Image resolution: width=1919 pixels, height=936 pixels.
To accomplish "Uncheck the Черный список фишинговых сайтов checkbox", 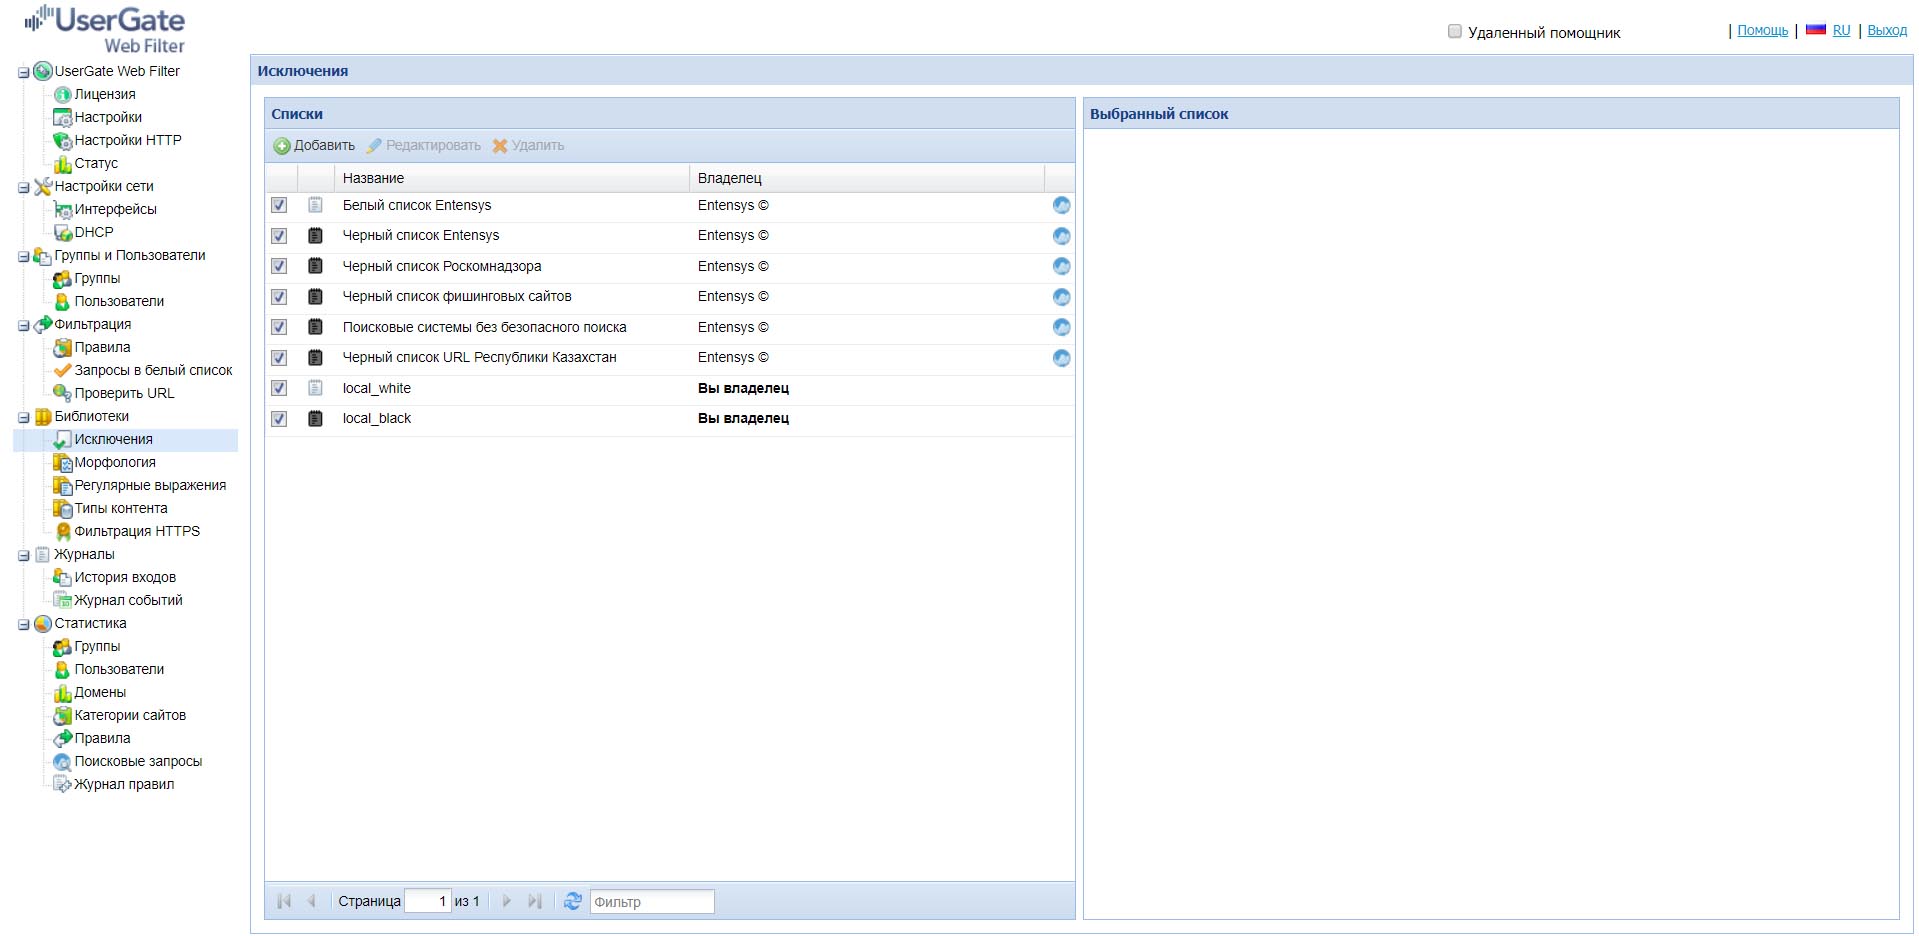I will (279, 297).
